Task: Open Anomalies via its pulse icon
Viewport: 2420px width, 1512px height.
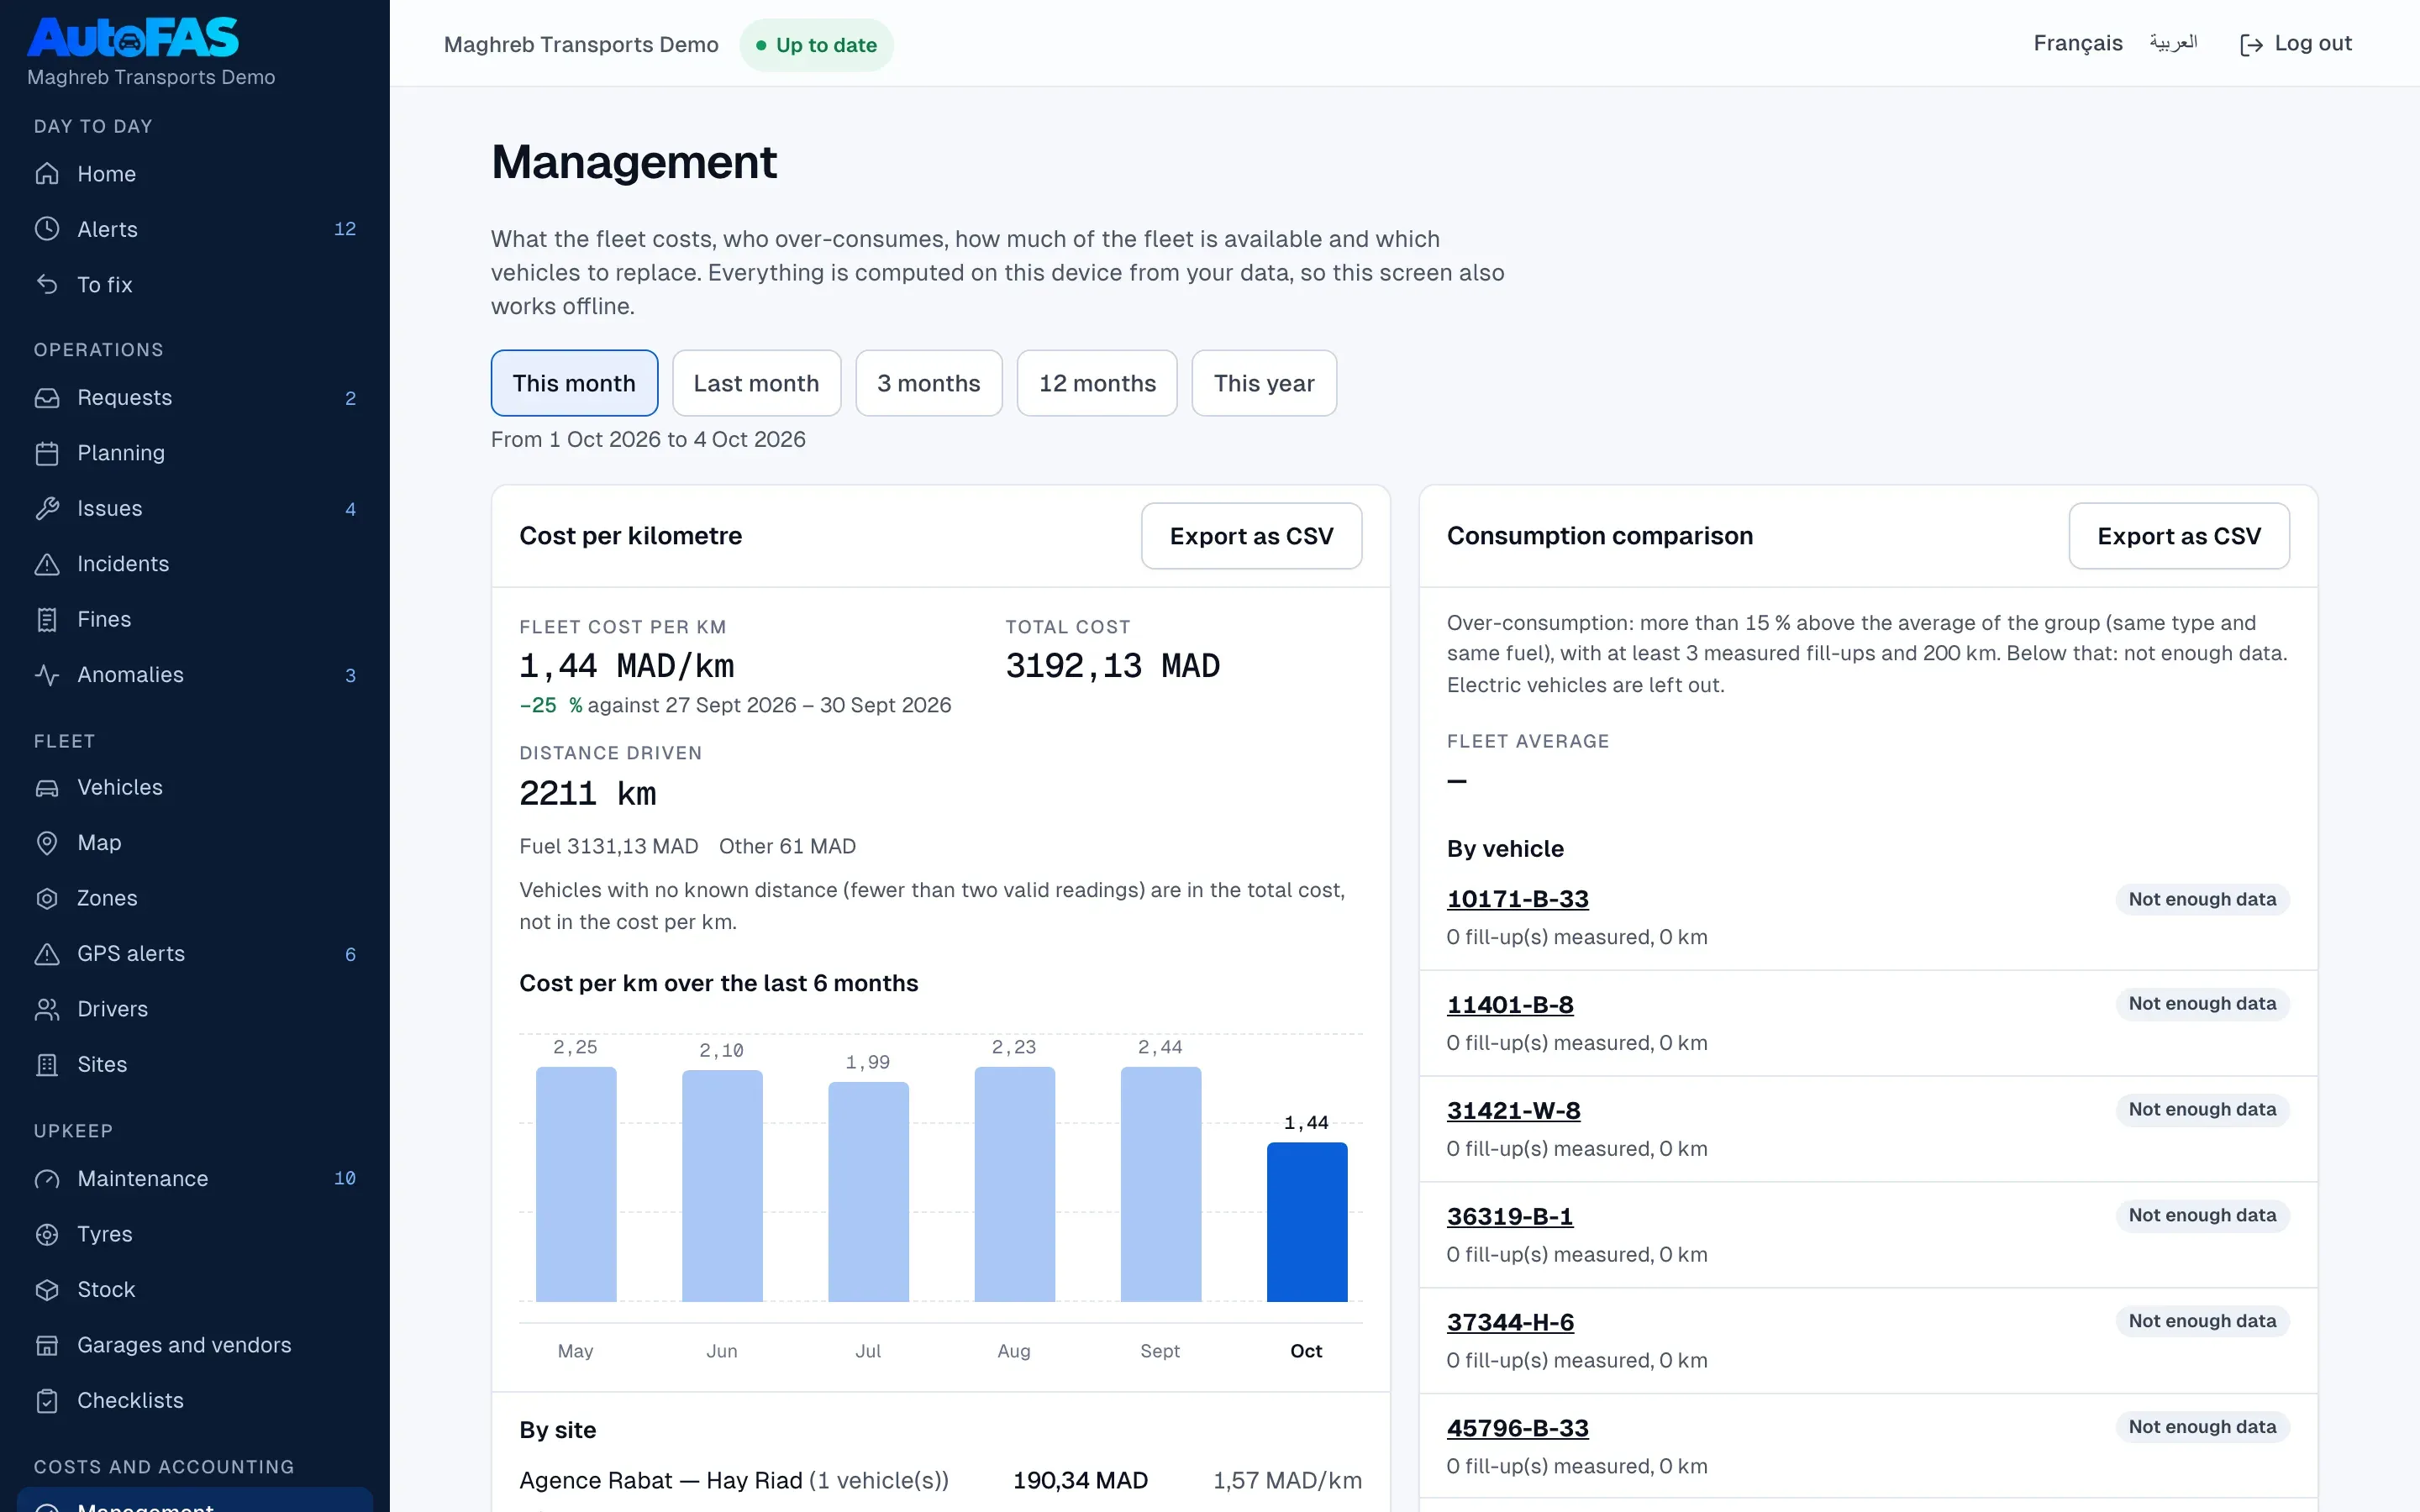Action: pyautogui.click(x=47, y=675)
